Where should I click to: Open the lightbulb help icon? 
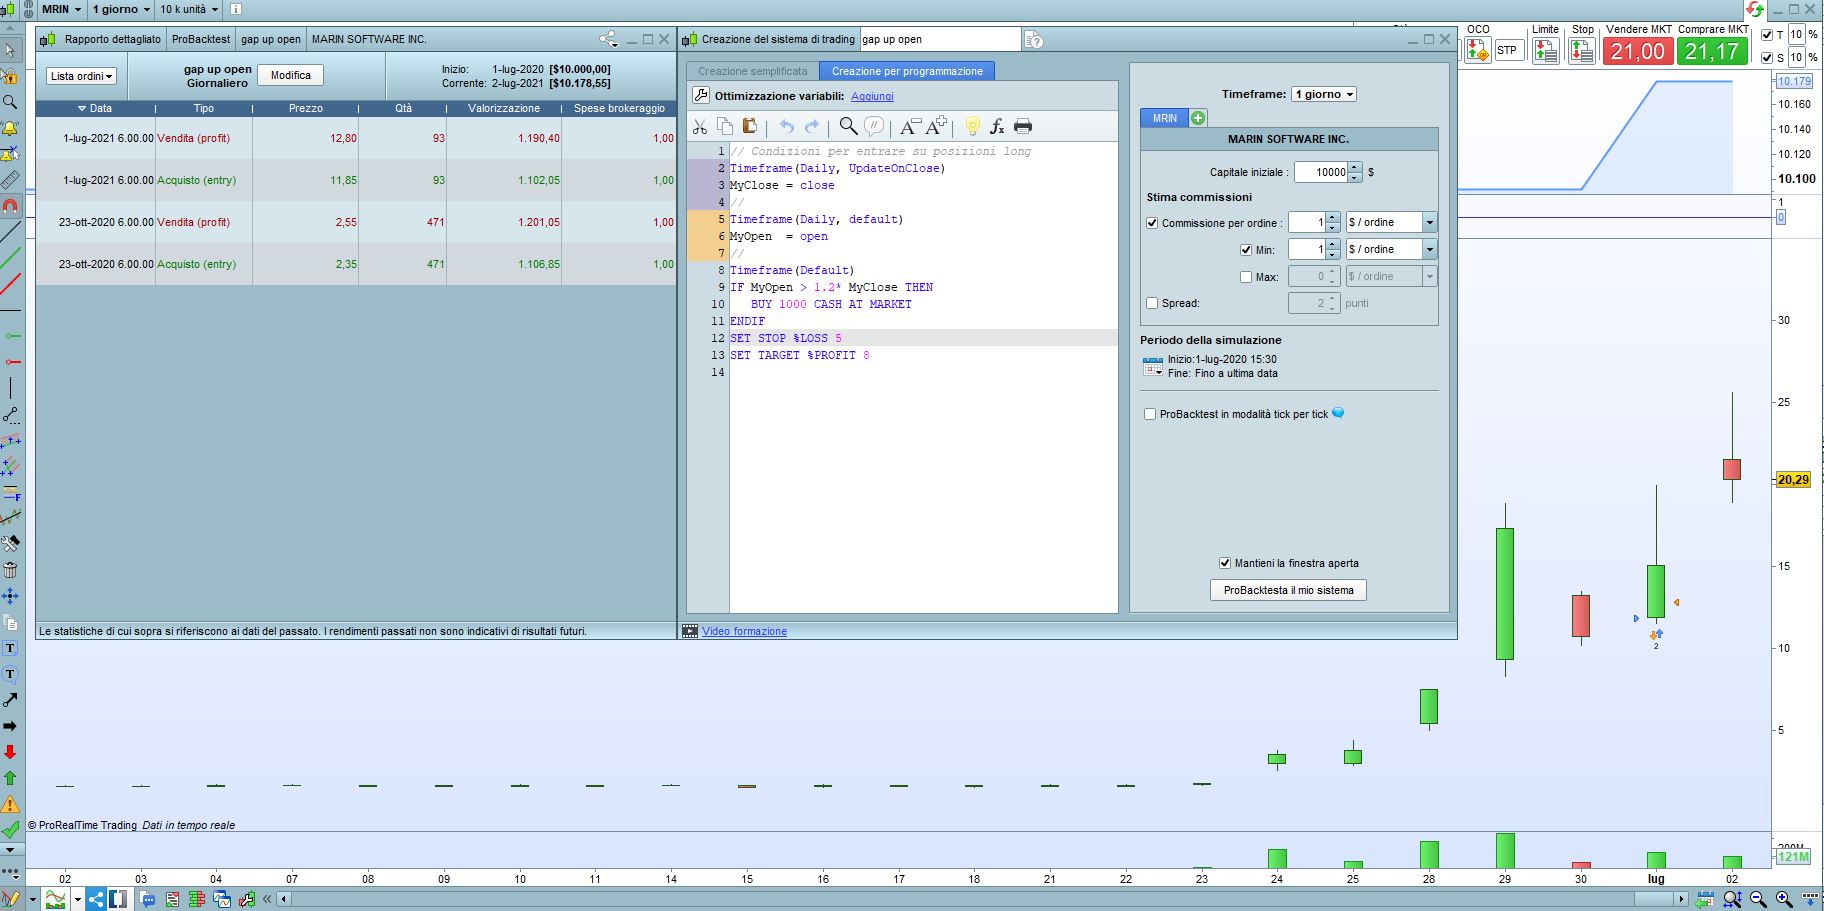(972, 126)
